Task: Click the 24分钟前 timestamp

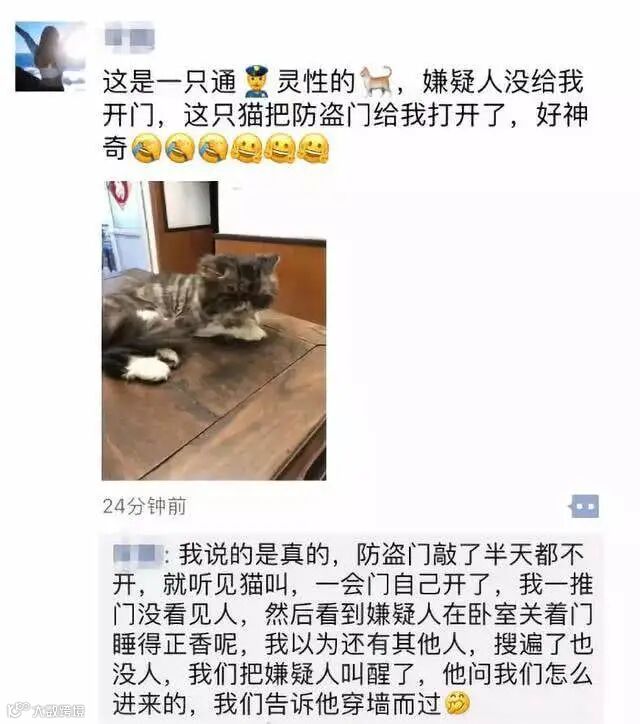Action: pos(145,507)
